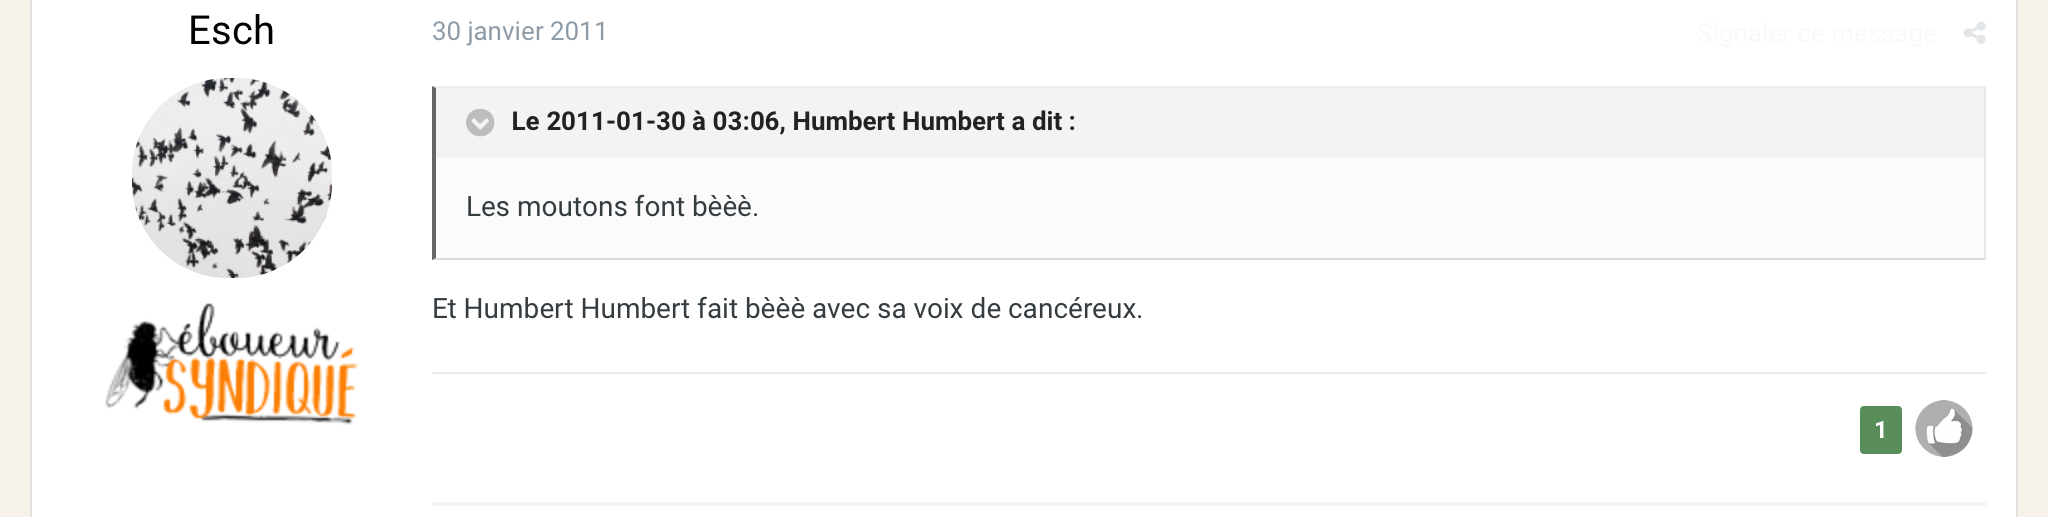Screen dimensions: 2048x517
Task: Click Humbert Humbert name in quote header
Action: 898,122
